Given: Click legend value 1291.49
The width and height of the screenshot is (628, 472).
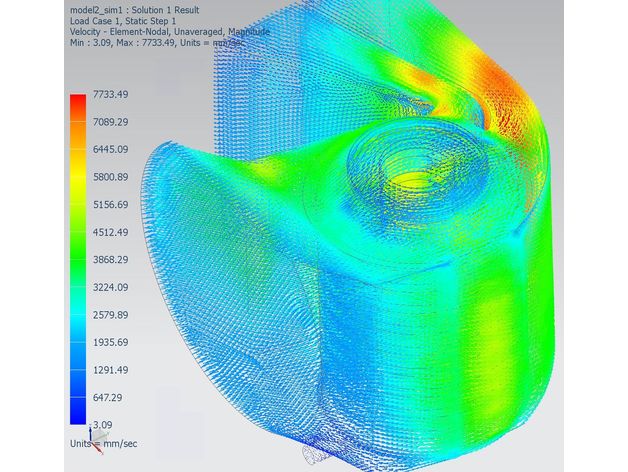Looking at the screenshot, I should click(x=111, y=370).
